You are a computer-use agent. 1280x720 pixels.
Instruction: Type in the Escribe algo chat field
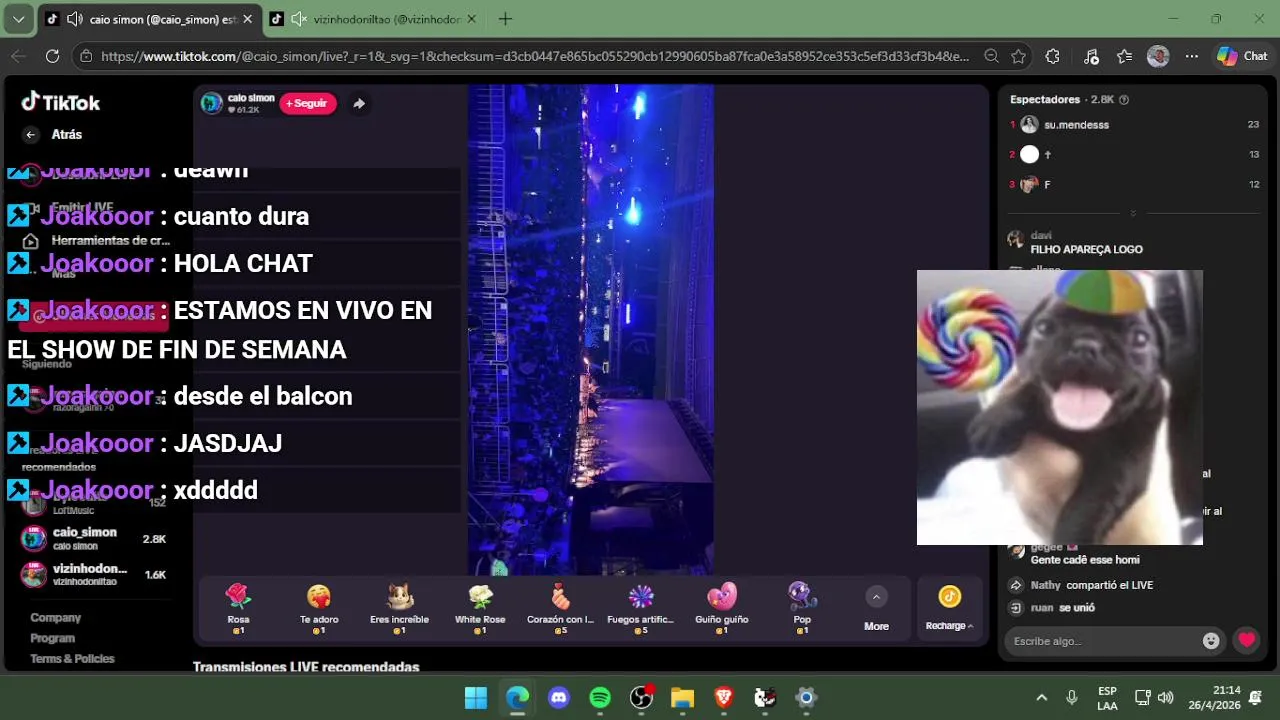click(x=1103, y=641)
